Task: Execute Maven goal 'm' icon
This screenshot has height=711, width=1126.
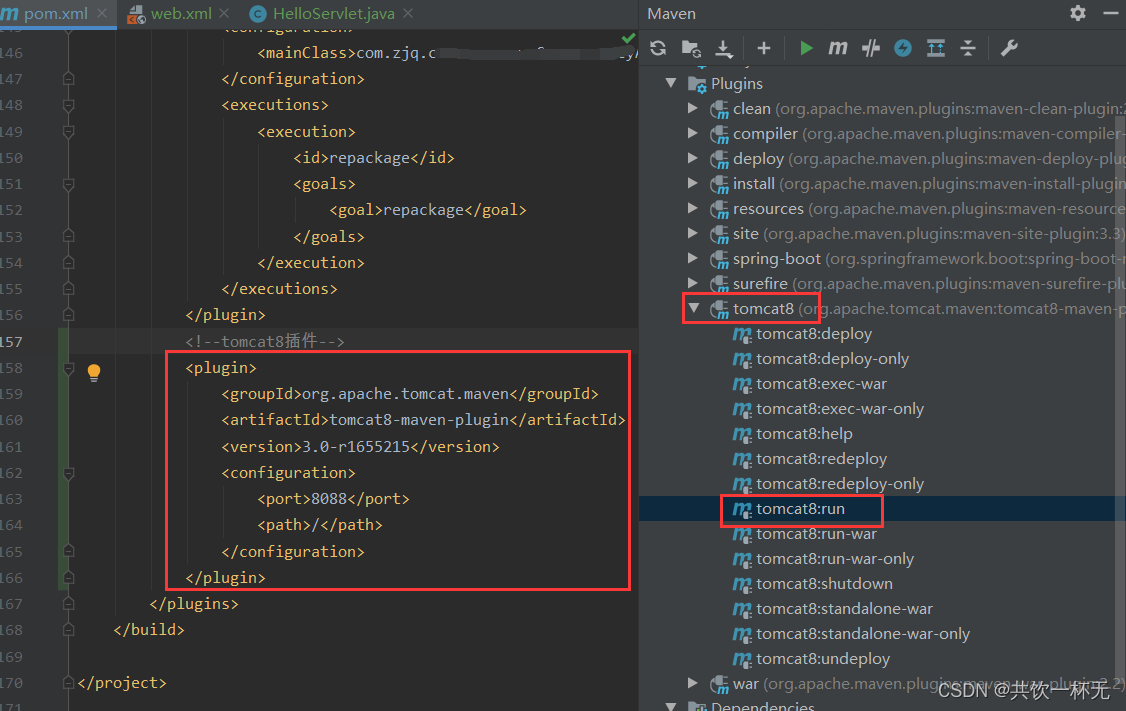Action: pos(837,48)
